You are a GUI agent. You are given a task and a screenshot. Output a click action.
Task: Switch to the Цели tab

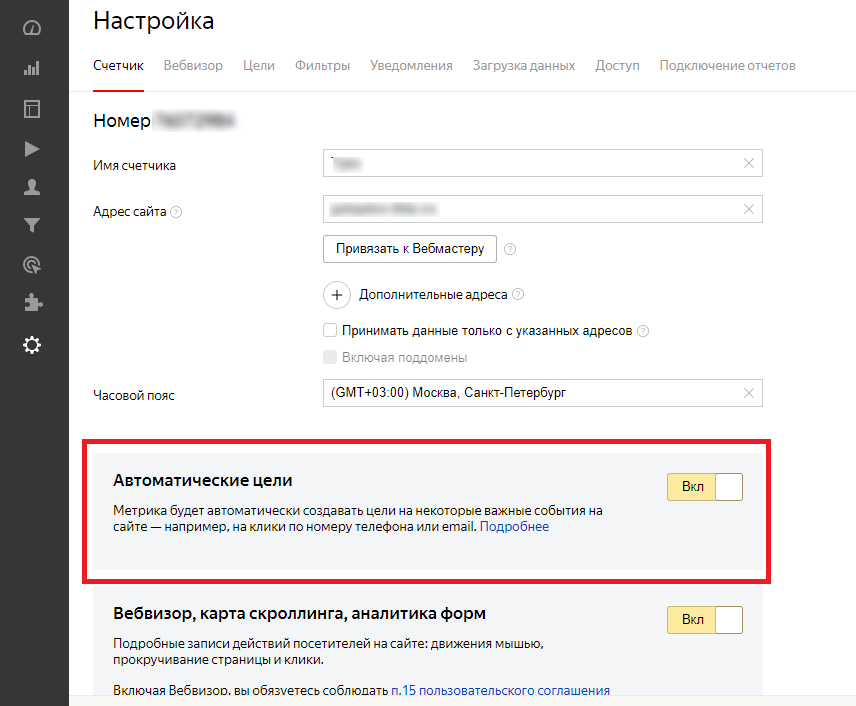click(259, 66)
